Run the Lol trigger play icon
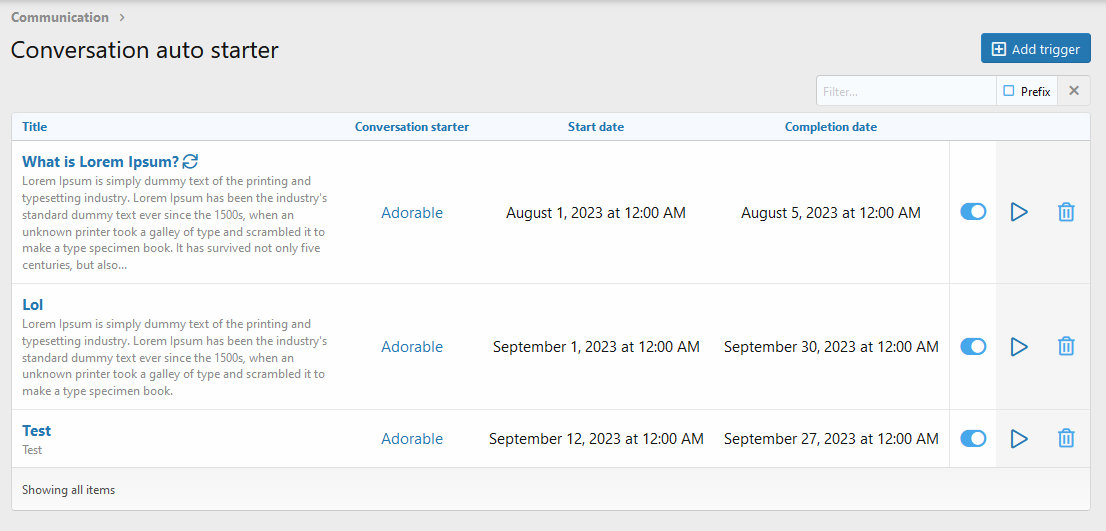 pos(1019,346)
